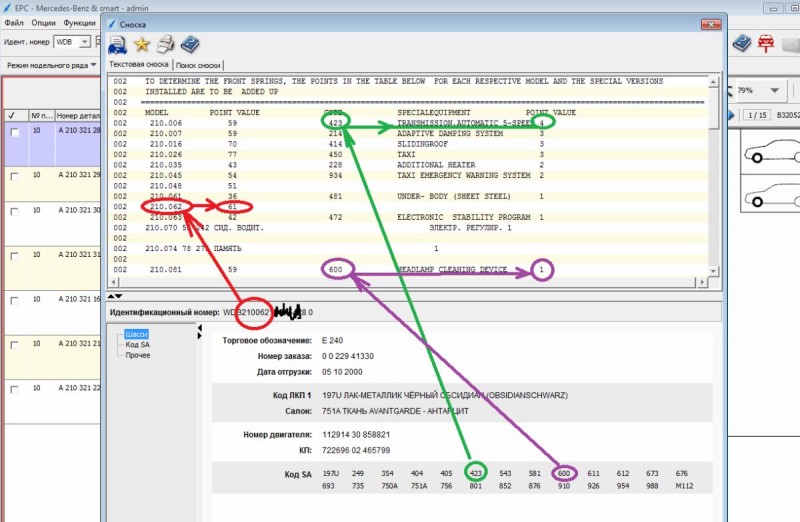The width and height of the screenshot is (800, 522).
Task: Click the blue help book icon in Сноска toolbar
Action: (190, 44)
